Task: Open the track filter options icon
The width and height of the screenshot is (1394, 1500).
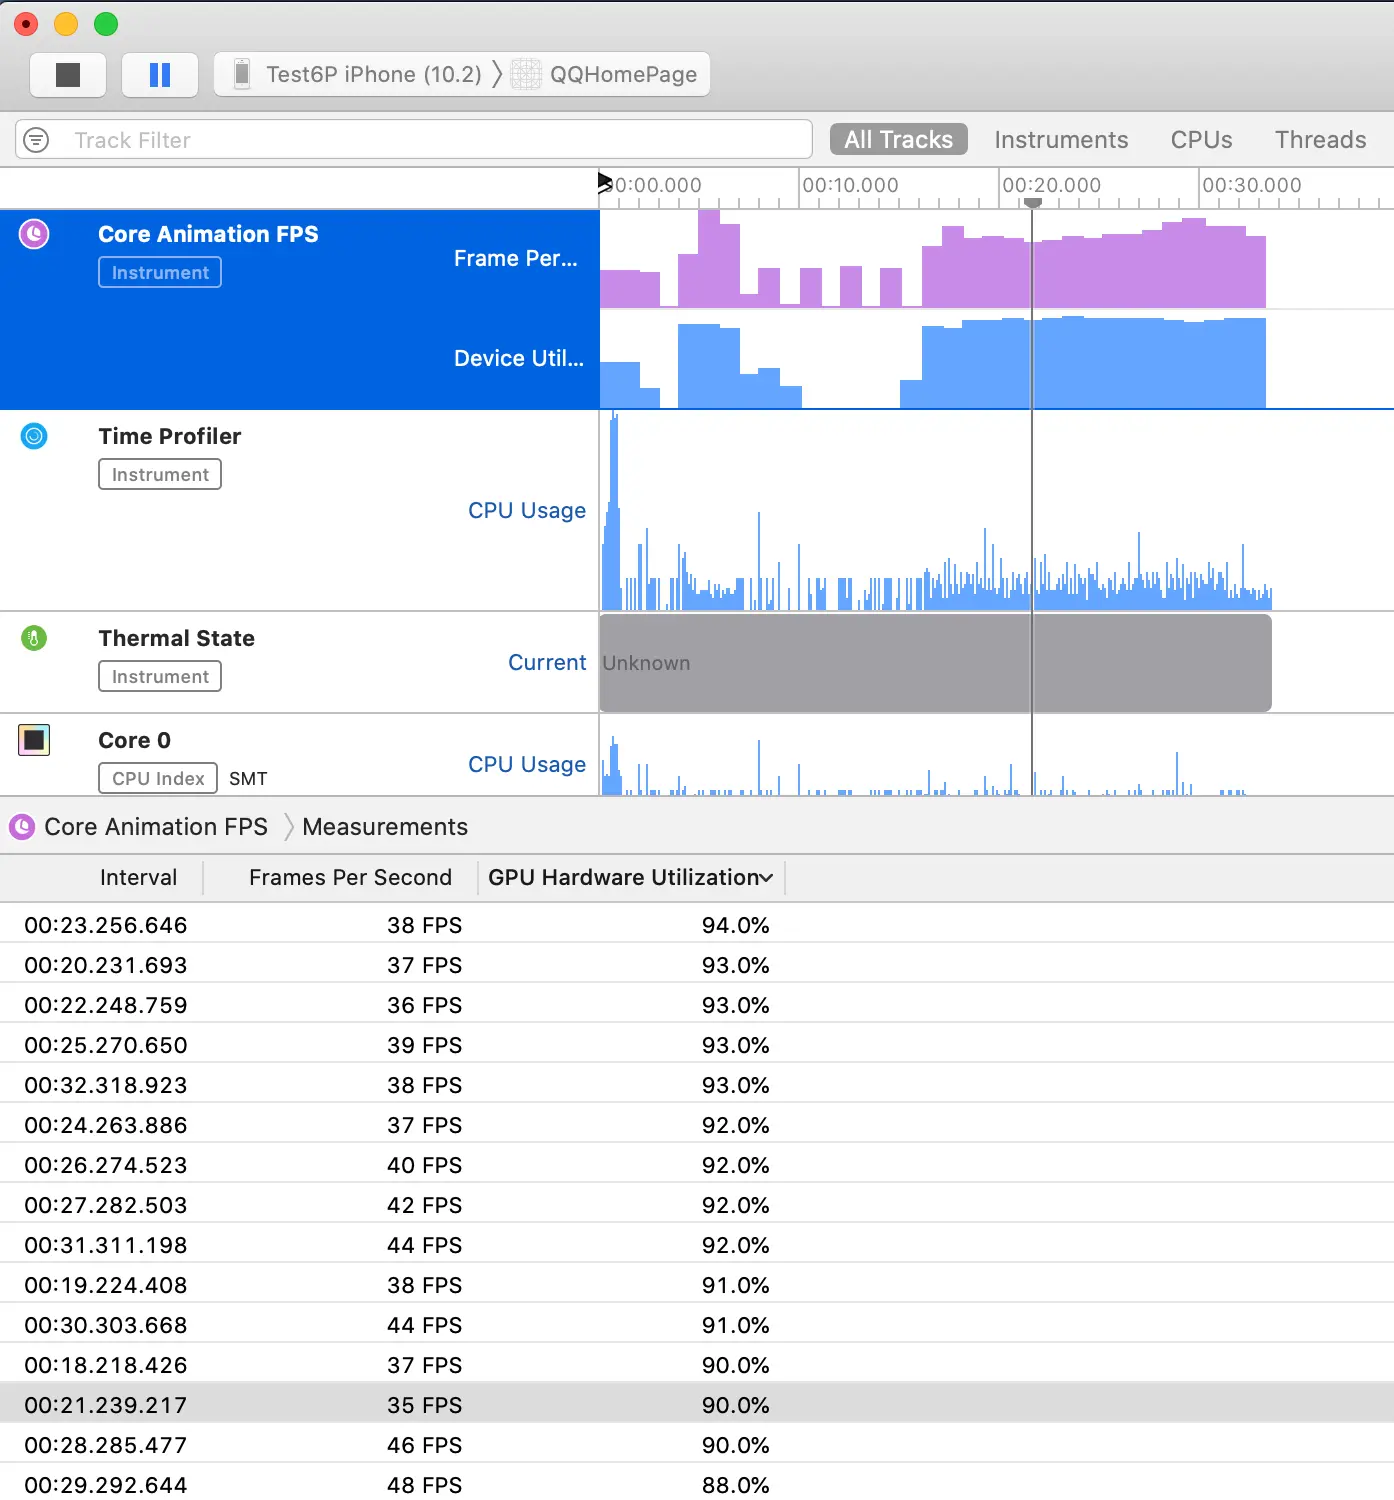Action: pos(36,140)
